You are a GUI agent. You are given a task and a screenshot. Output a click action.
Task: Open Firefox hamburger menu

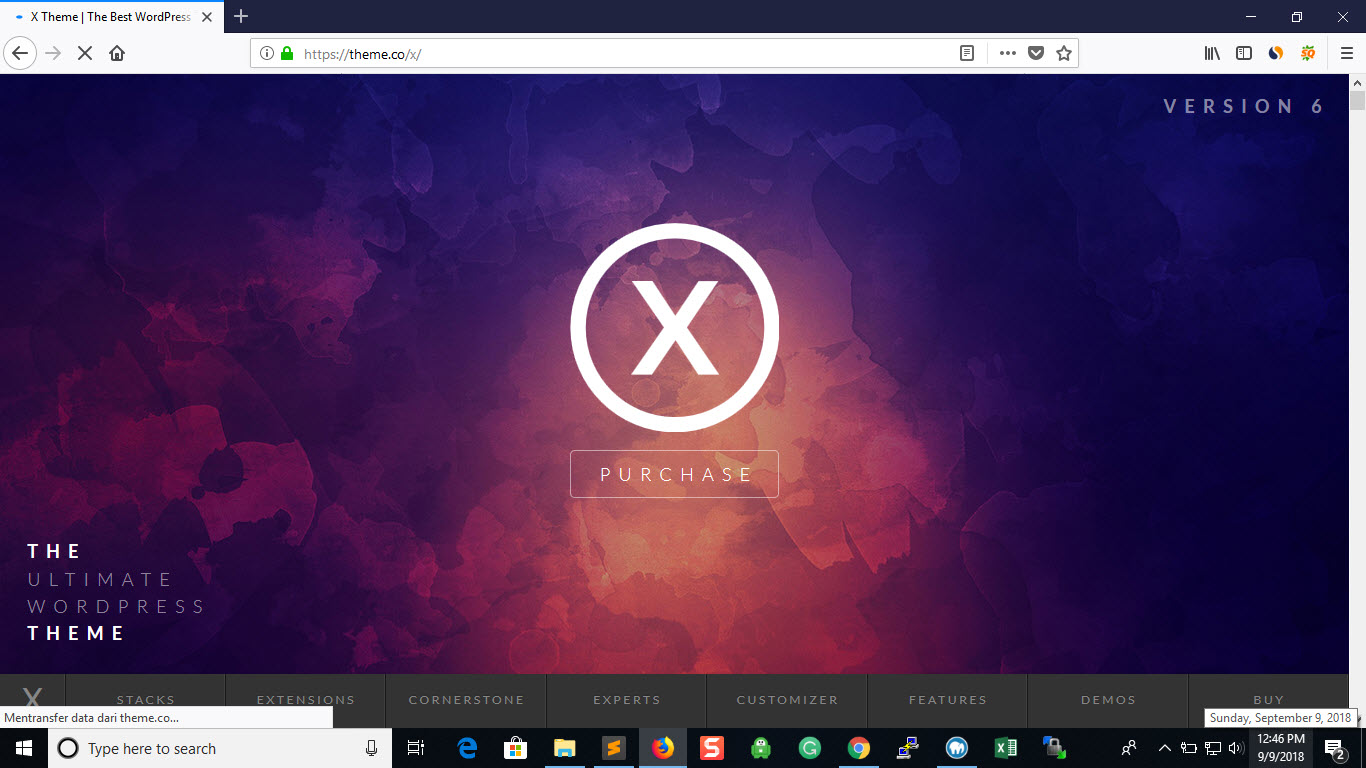[1346, 54]
